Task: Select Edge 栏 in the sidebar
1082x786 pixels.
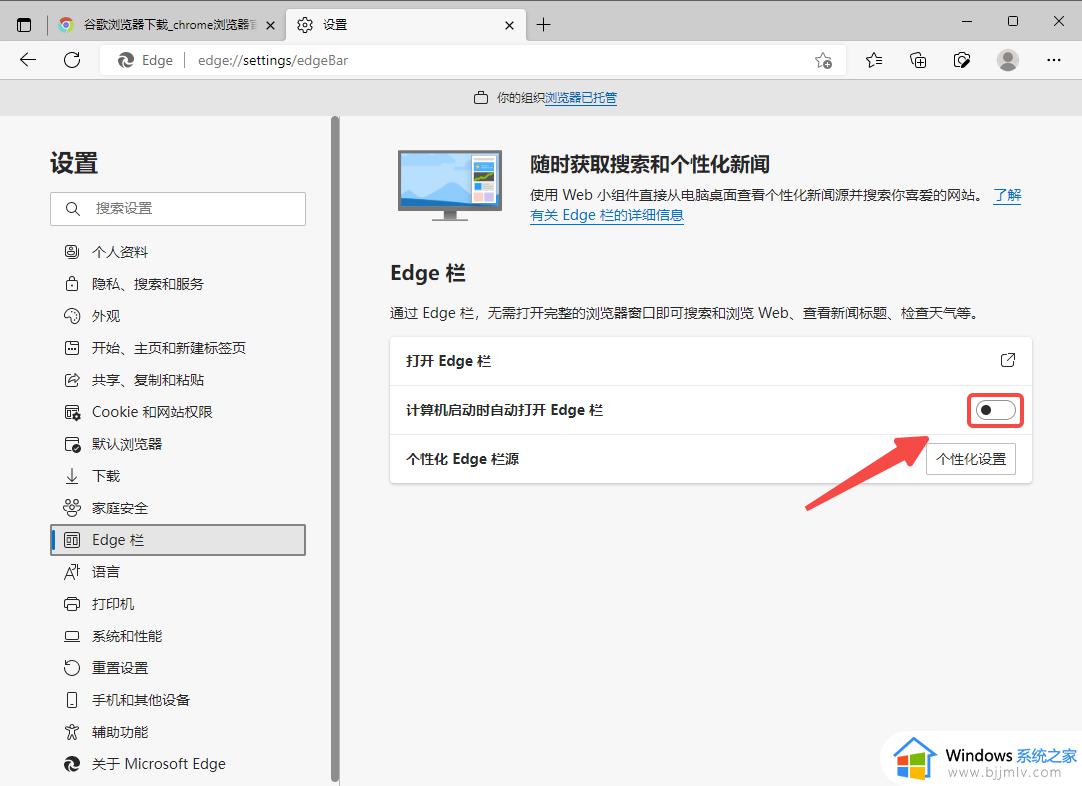Action: coord(178,540)
